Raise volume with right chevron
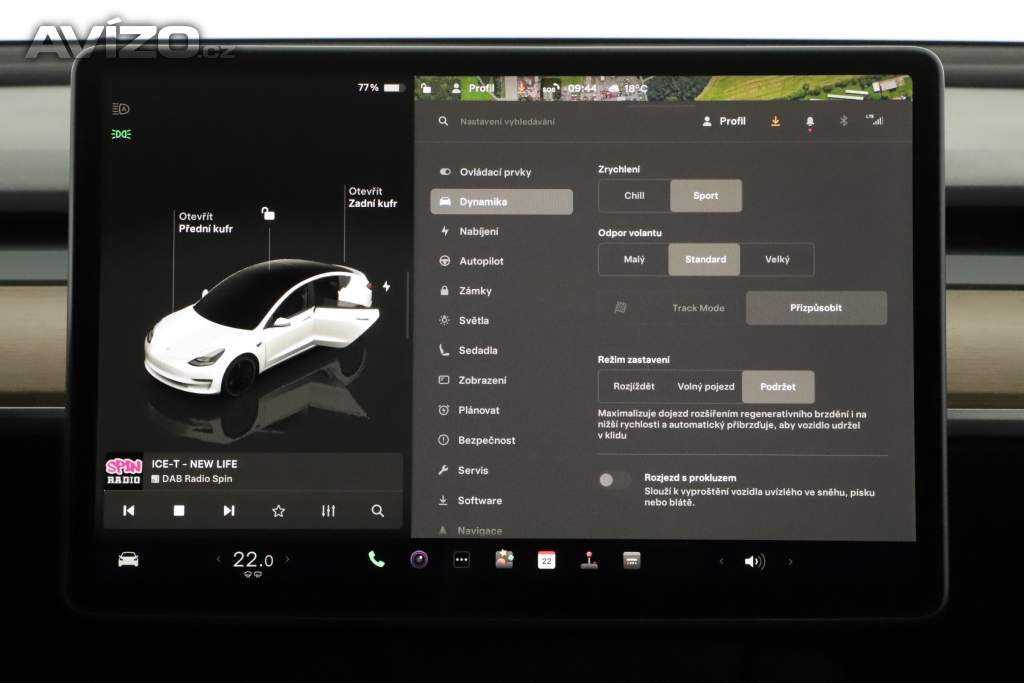The image size is (1024, 683). click(x=790, y=562)
